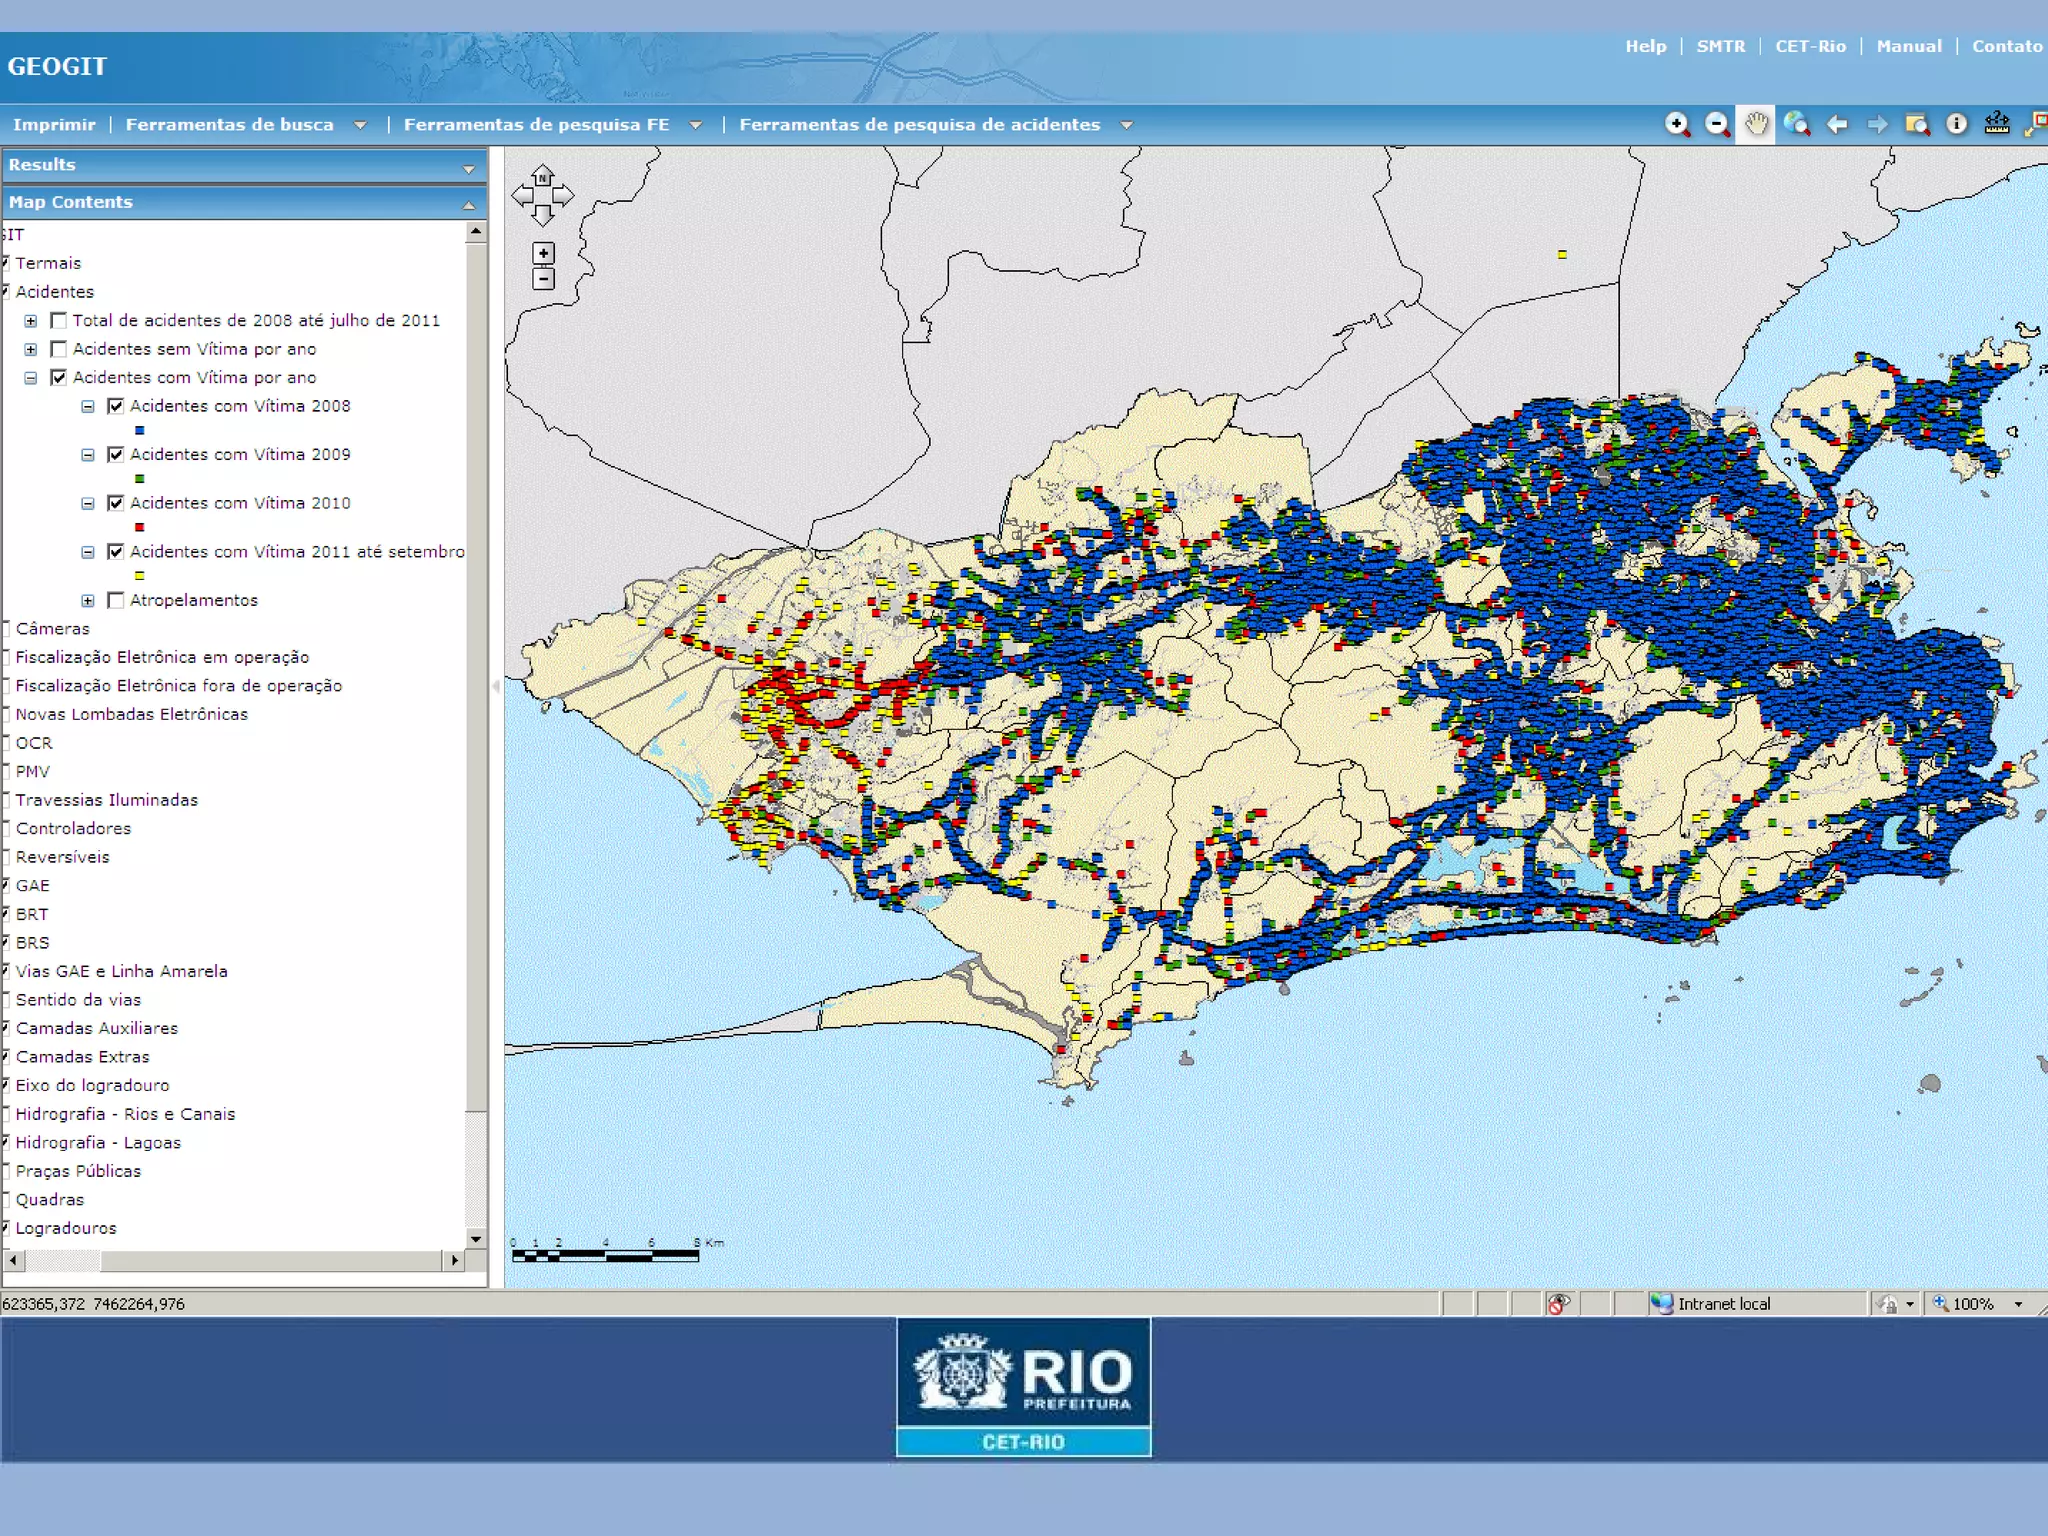The height and width of the screenshot is (1536, 2048).
Task: Click the Imprimir button
Action: 54,125
